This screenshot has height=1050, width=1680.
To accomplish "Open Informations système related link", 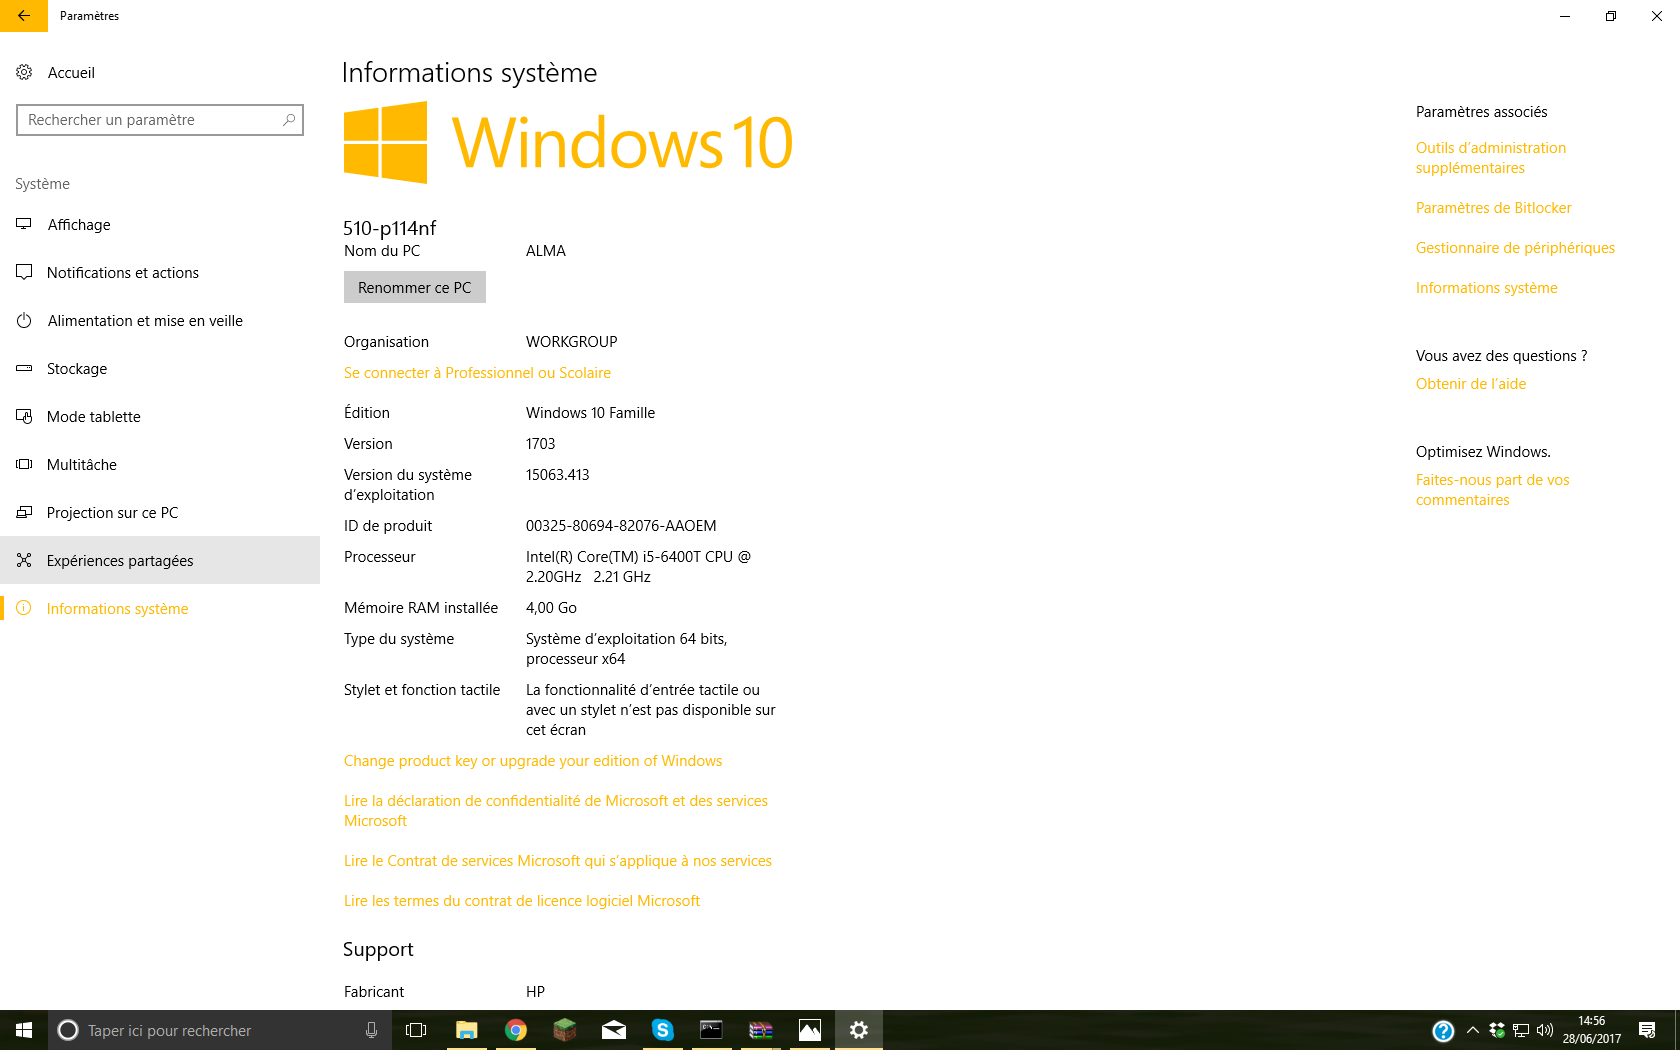I will coord(1487,288).
